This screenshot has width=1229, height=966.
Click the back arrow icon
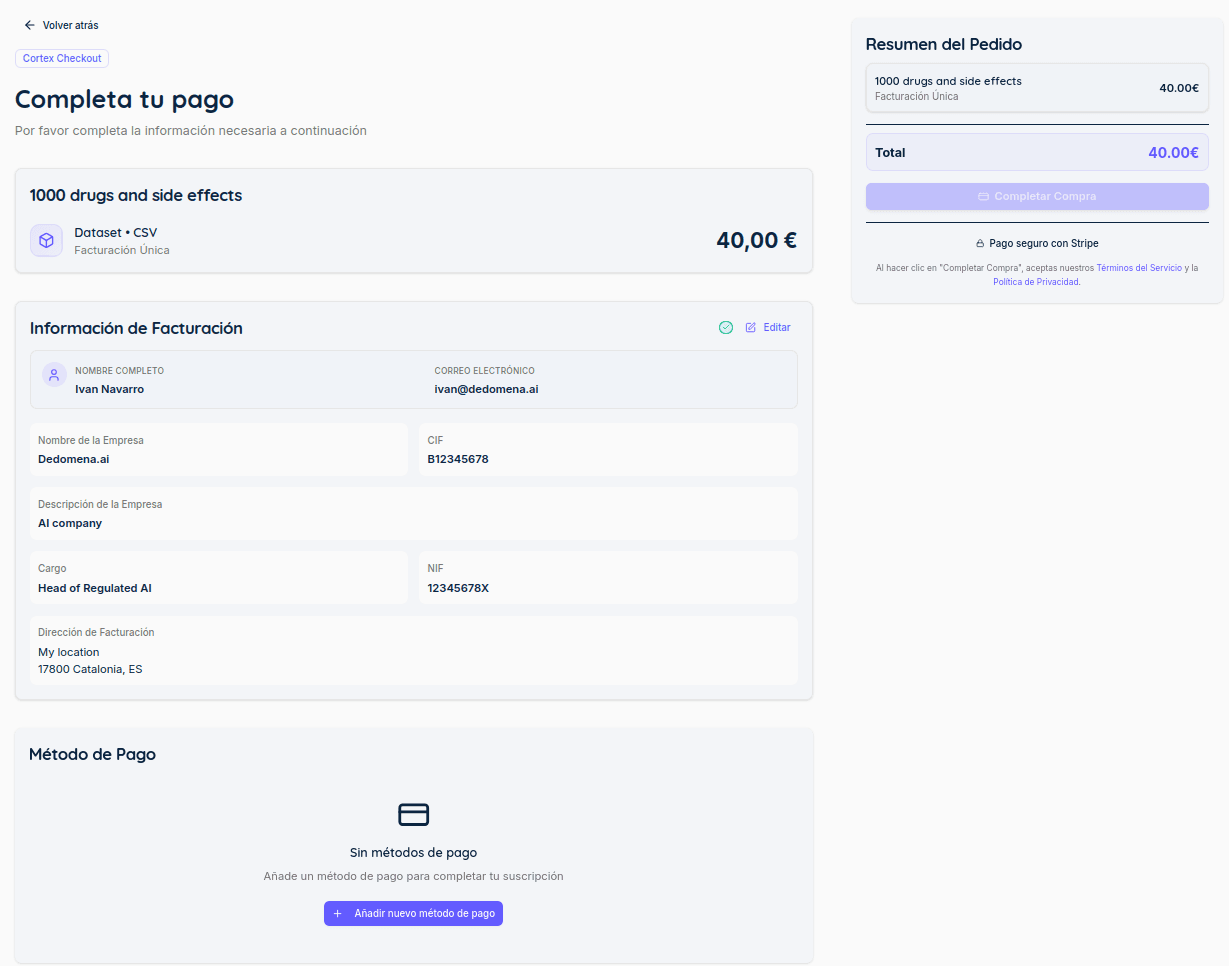tap(29, 25)
